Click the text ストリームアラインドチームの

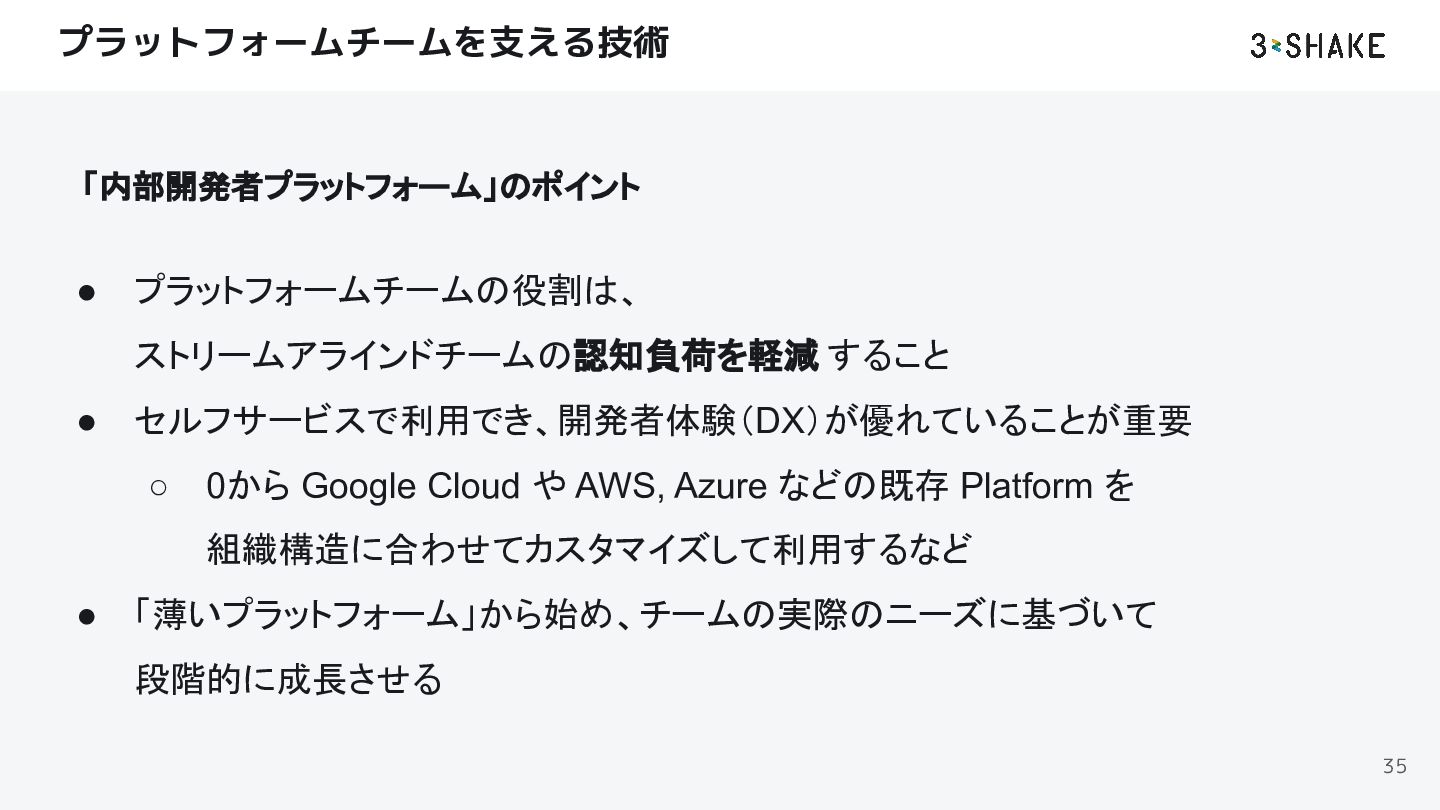352,356
